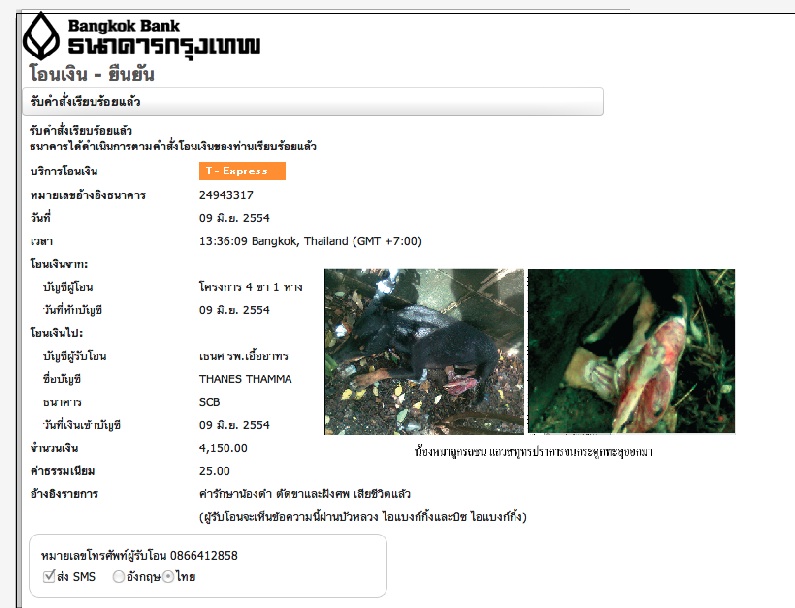Click the recipient phone number 0866412858
795x608 pixels.
point(204,556)
